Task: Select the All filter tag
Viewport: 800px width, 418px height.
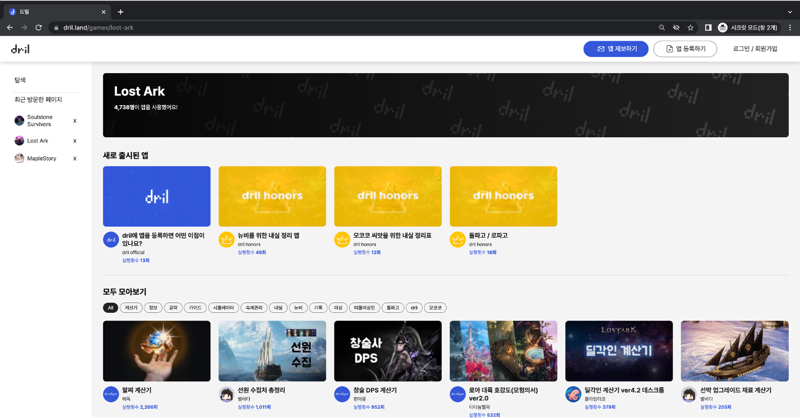Action: point(110,308)
